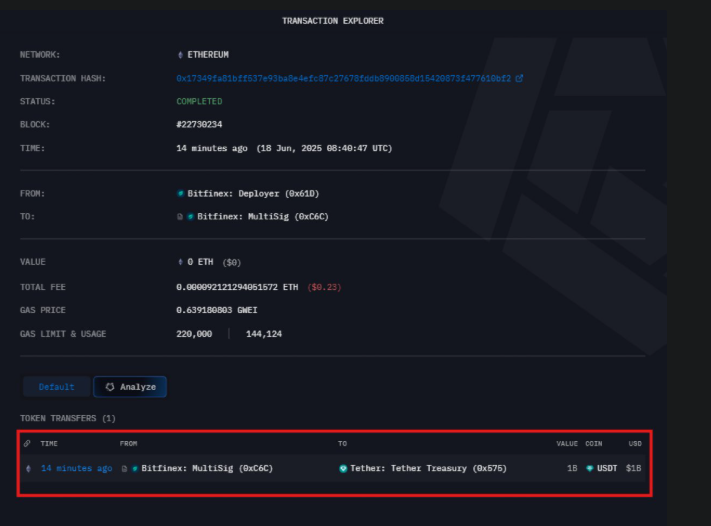Click Bitfinex logo in the TO field
Image resolution: width=711 pixels, height=526 pixels.
point(190,217)
